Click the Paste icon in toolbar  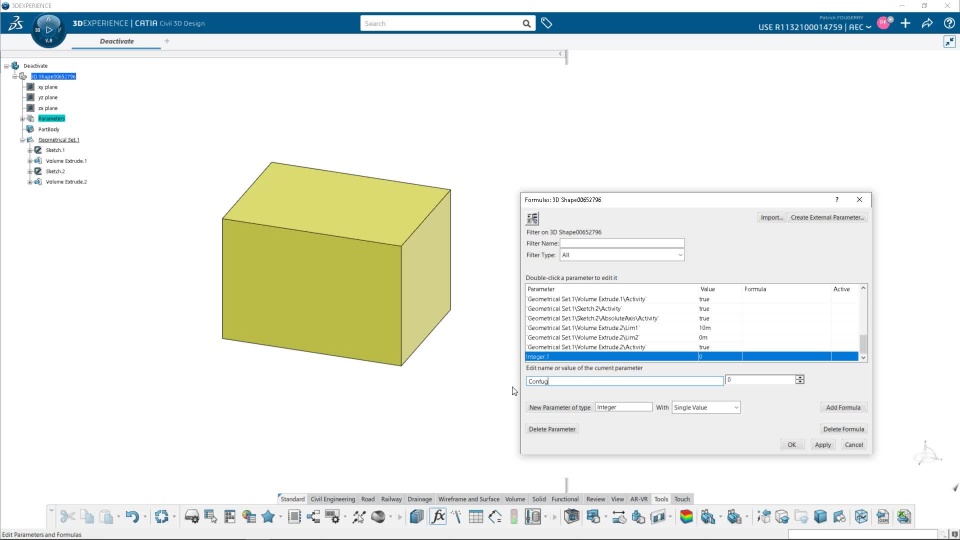coord(106,517)
